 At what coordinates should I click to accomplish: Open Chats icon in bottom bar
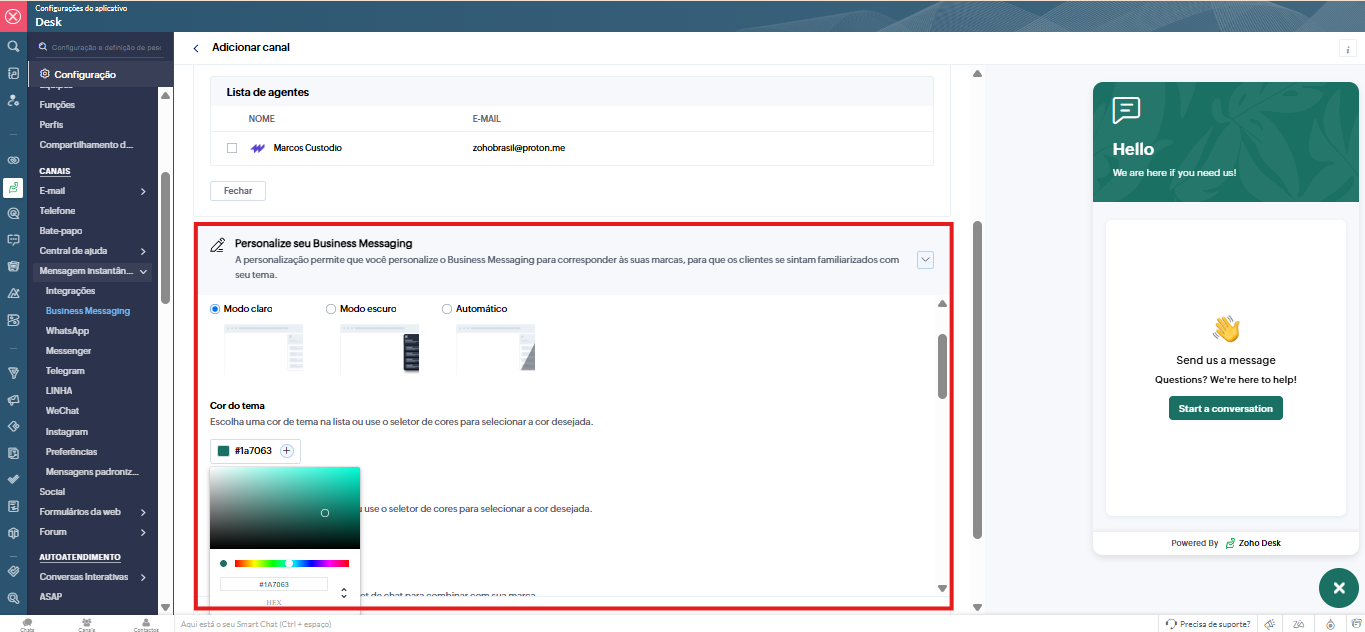[27, 624]
